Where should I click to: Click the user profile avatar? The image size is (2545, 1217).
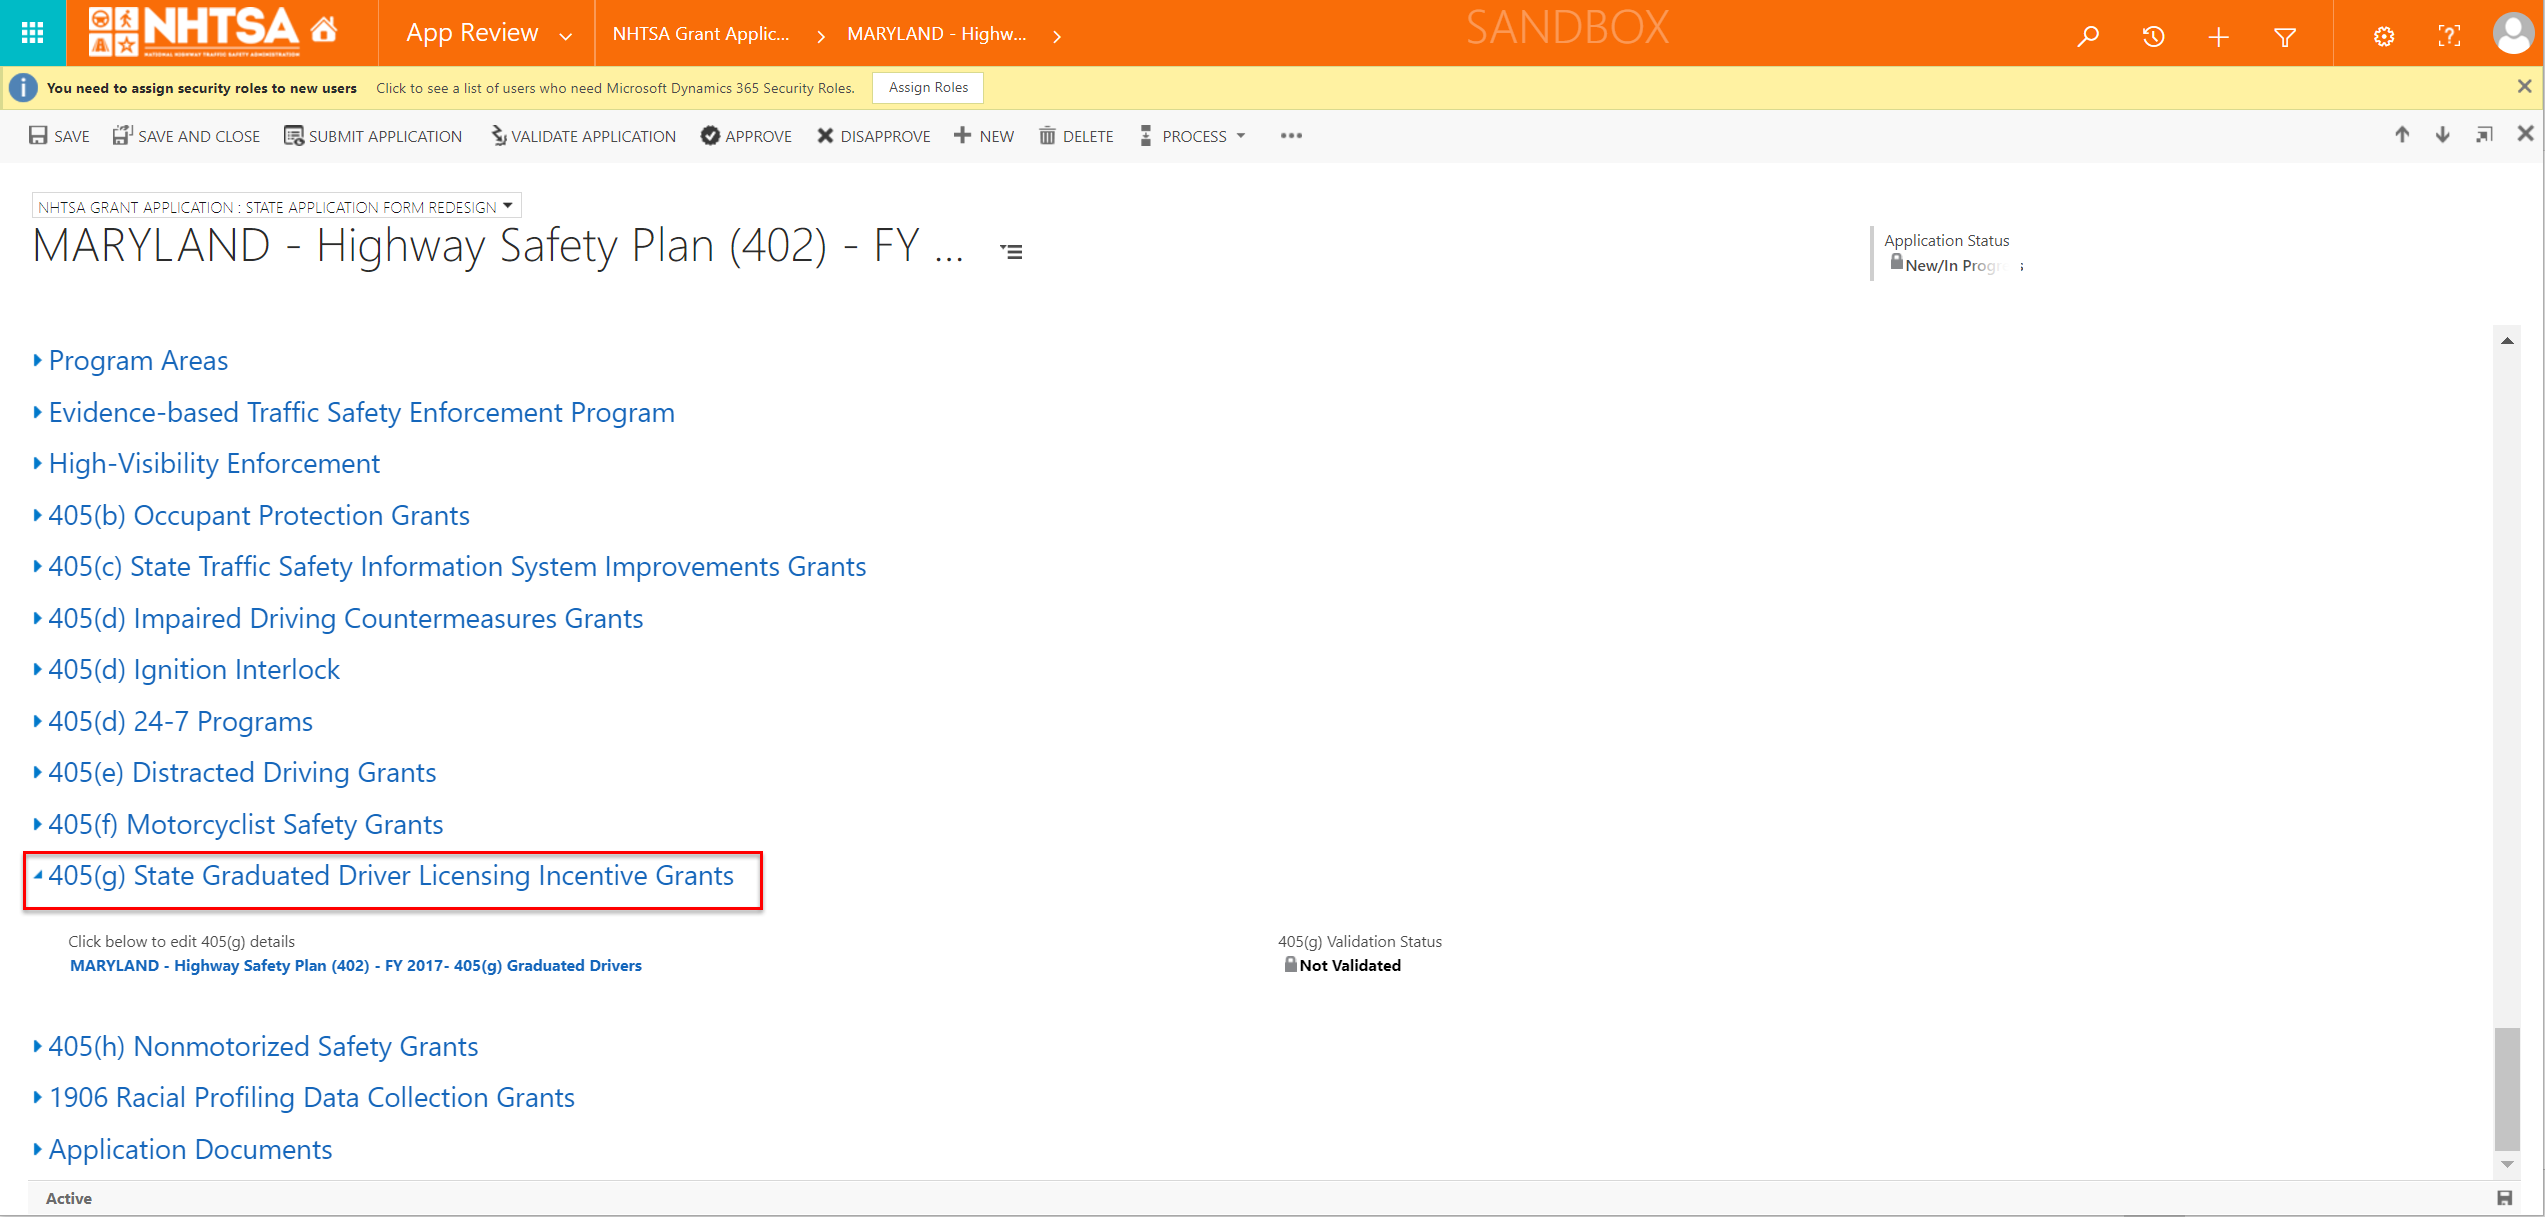coord(2513,33)
